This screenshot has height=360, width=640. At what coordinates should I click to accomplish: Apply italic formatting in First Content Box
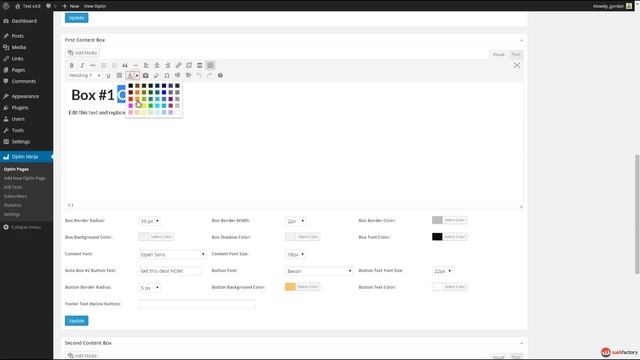(x=82, y=65)
